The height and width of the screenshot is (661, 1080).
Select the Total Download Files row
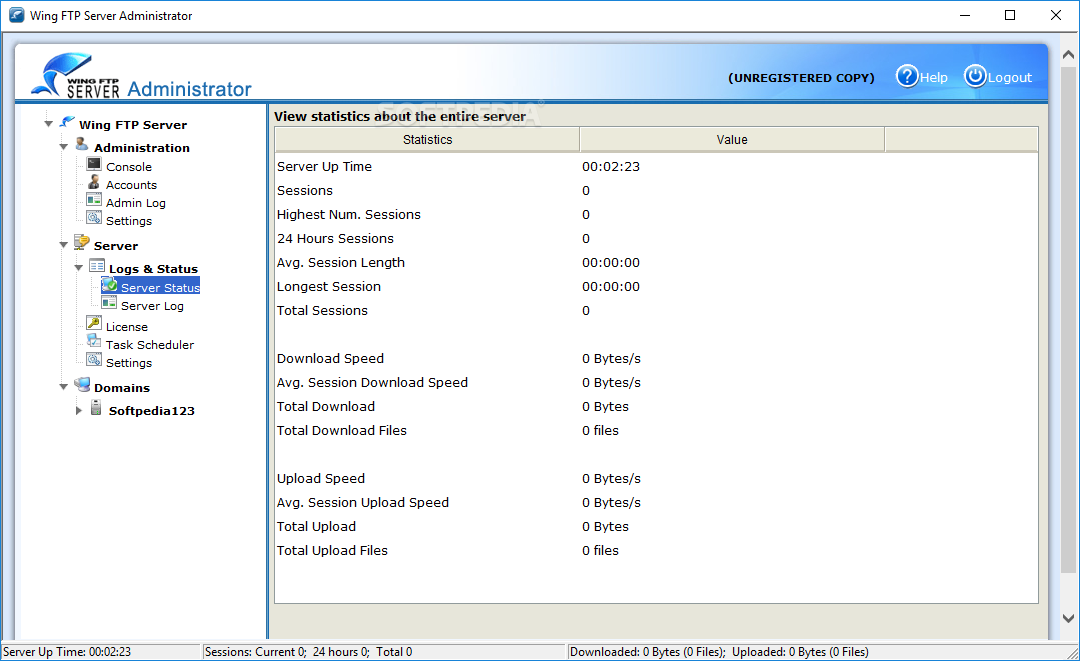(656, 431)
